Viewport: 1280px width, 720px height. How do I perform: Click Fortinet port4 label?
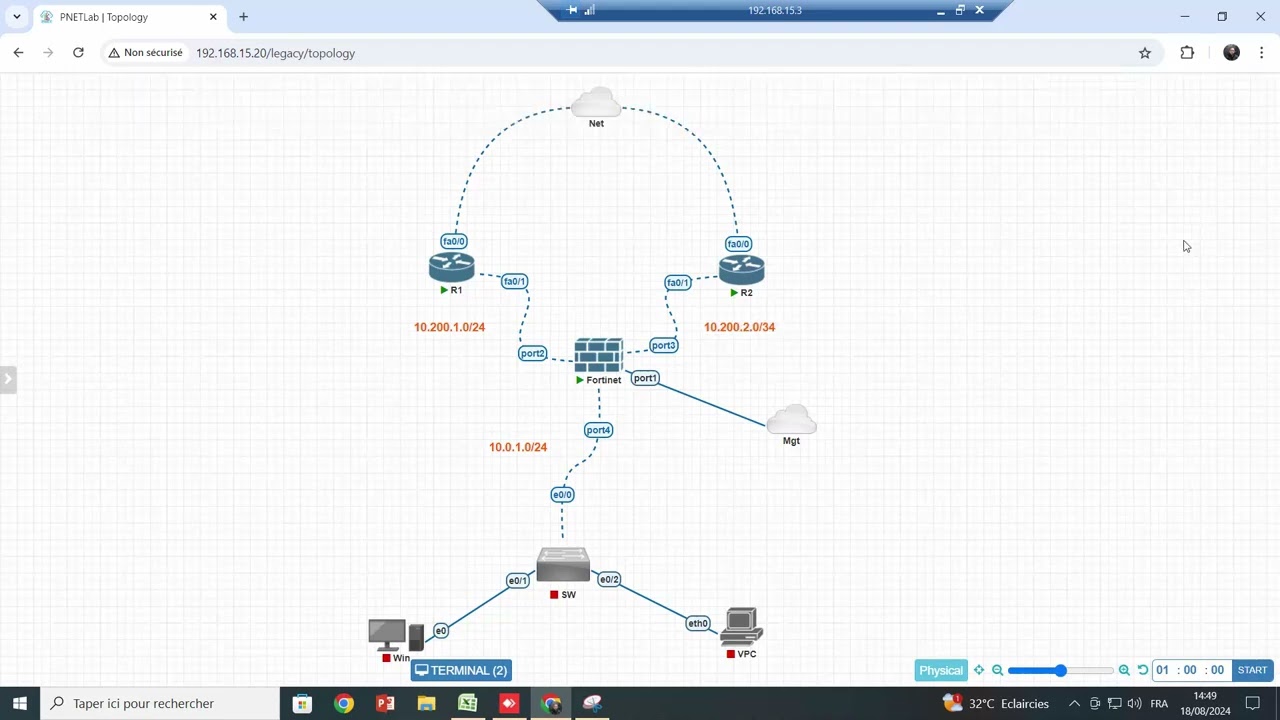coord(598,430)
